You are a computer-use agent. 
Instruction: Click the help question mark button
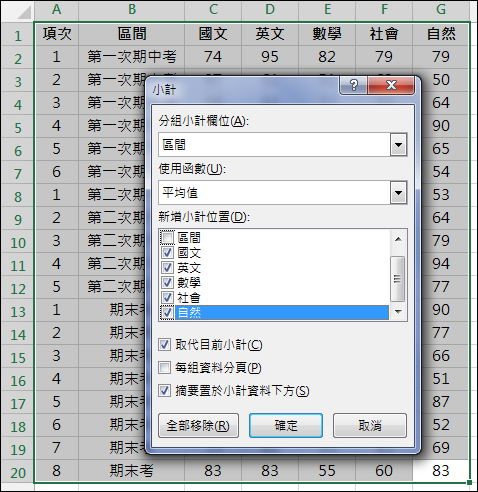(x=353, y=86)
